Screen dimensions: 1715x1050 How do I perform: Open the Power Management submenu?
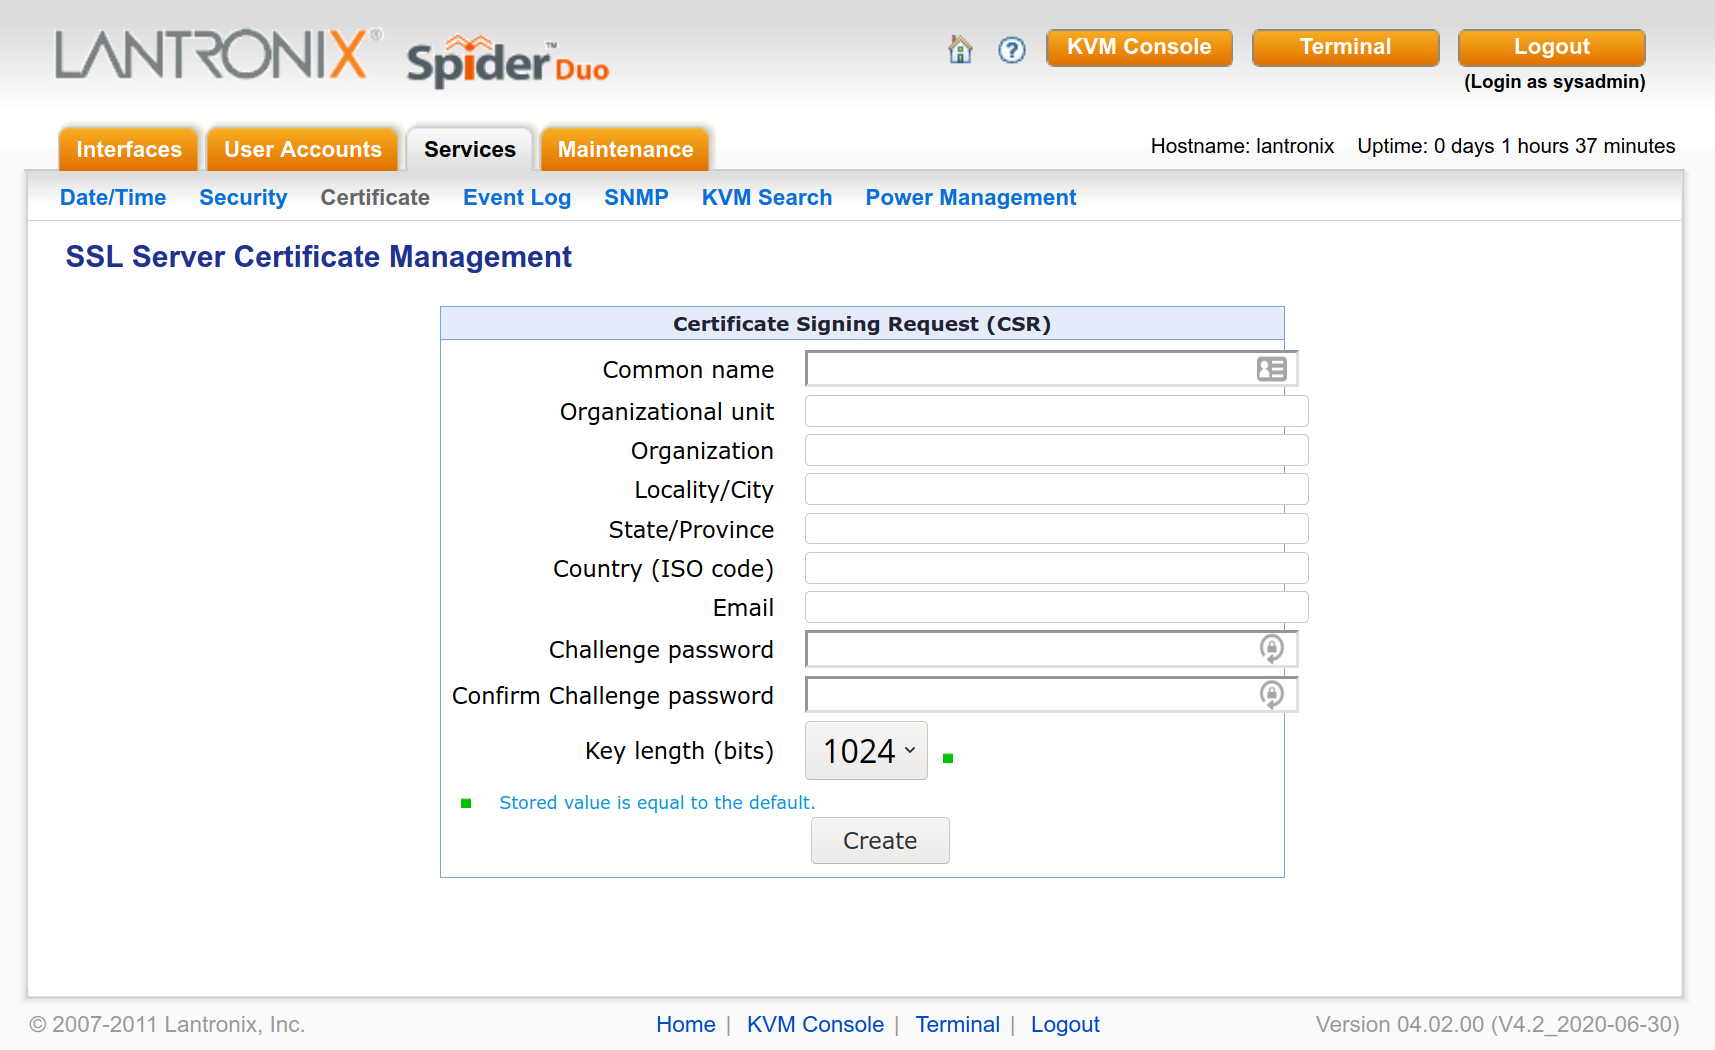pos(971,198)
